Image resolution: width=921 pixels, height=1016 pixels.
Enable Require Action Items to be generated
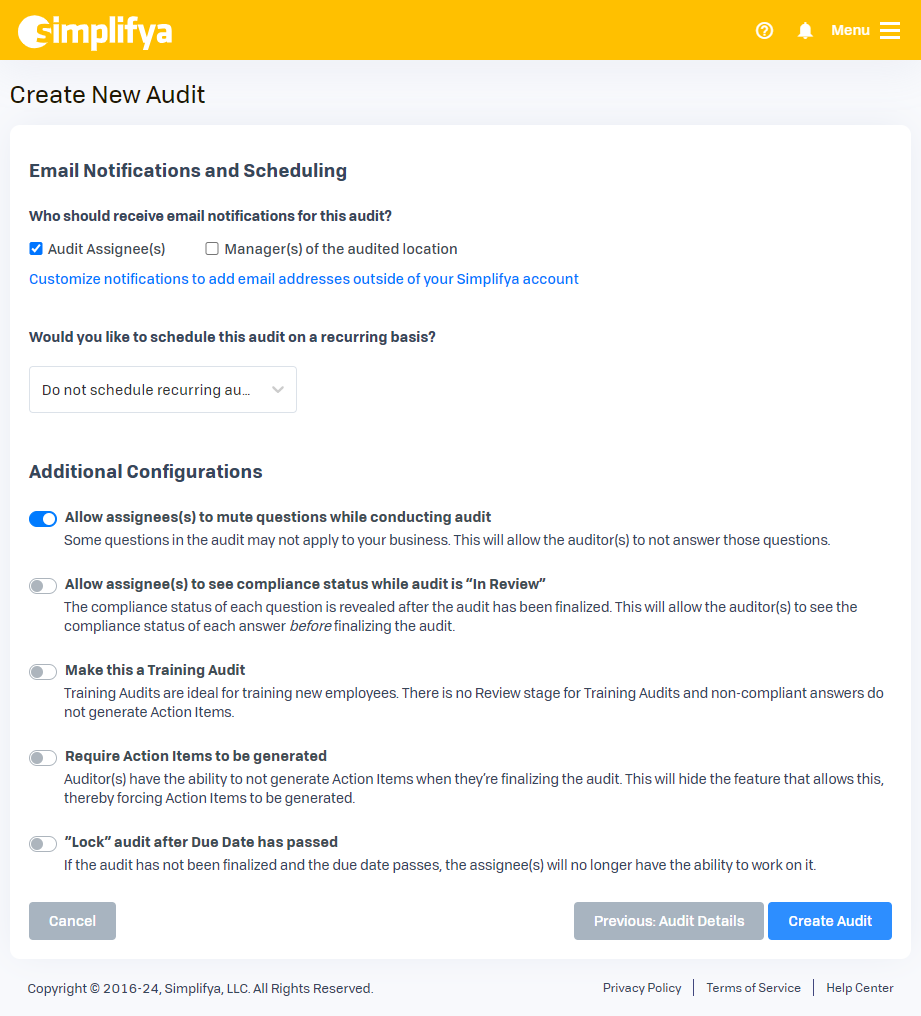click(x=43, y=758)
